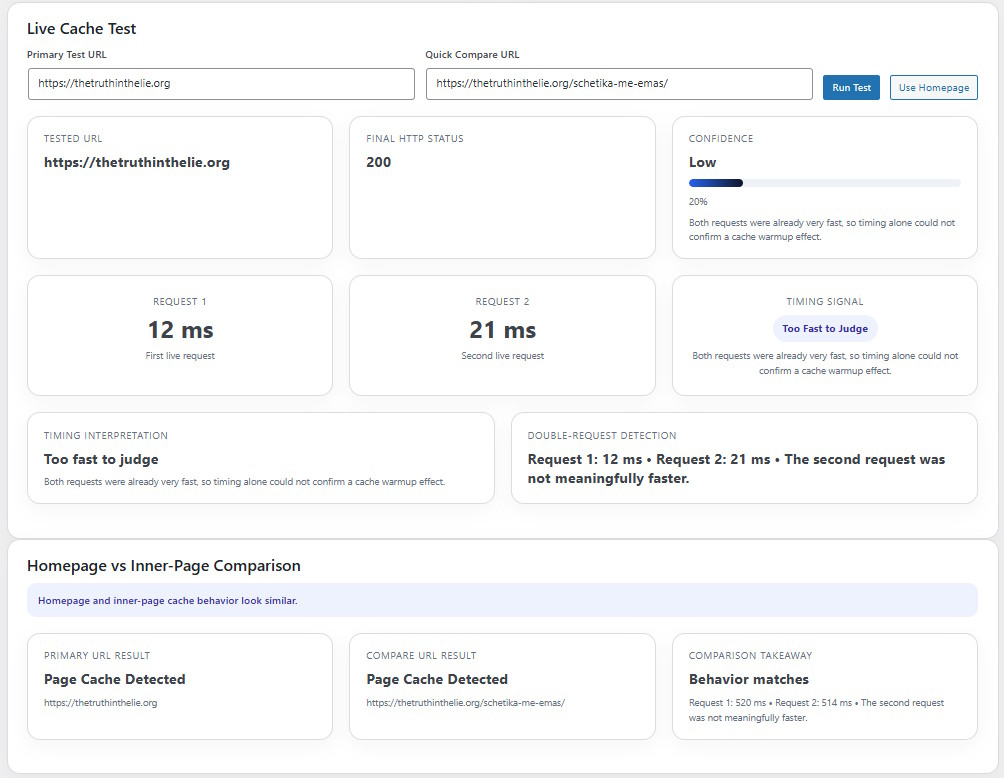This screenshot has width=1004, height=778.
Task: Click the Primary Test URL label
Action: [x=67, y=55]
